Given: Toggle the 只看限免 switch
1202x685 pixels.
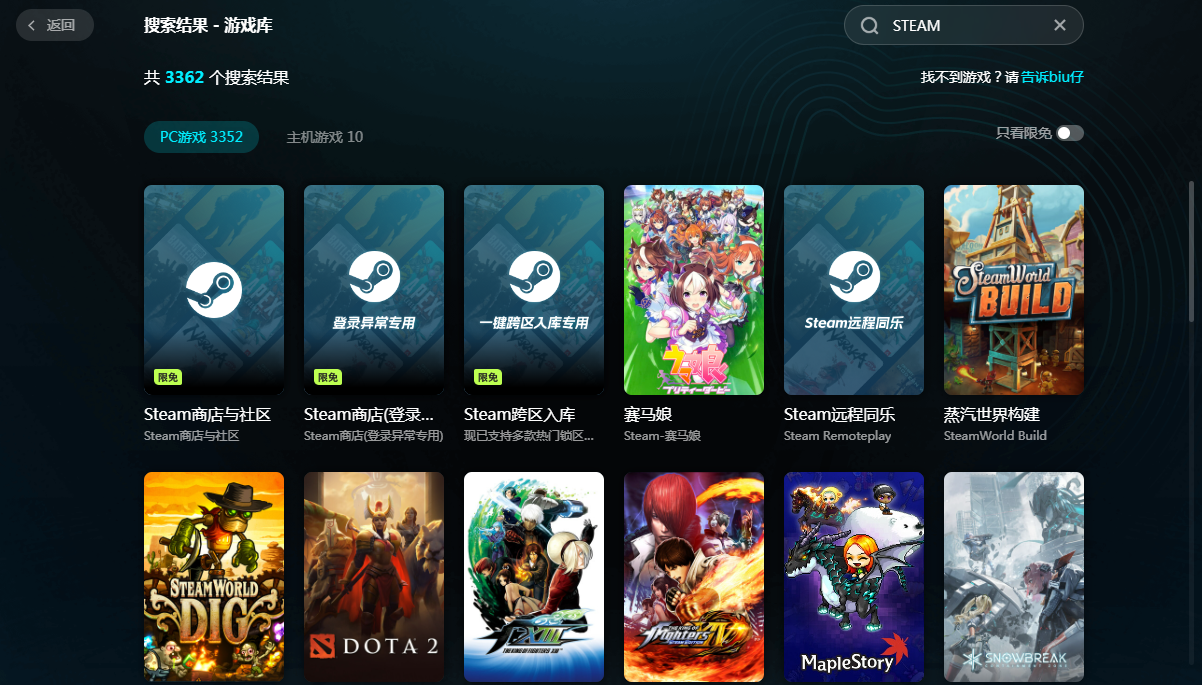Looking at the screenshot, I should click(x=1070, y=133).
